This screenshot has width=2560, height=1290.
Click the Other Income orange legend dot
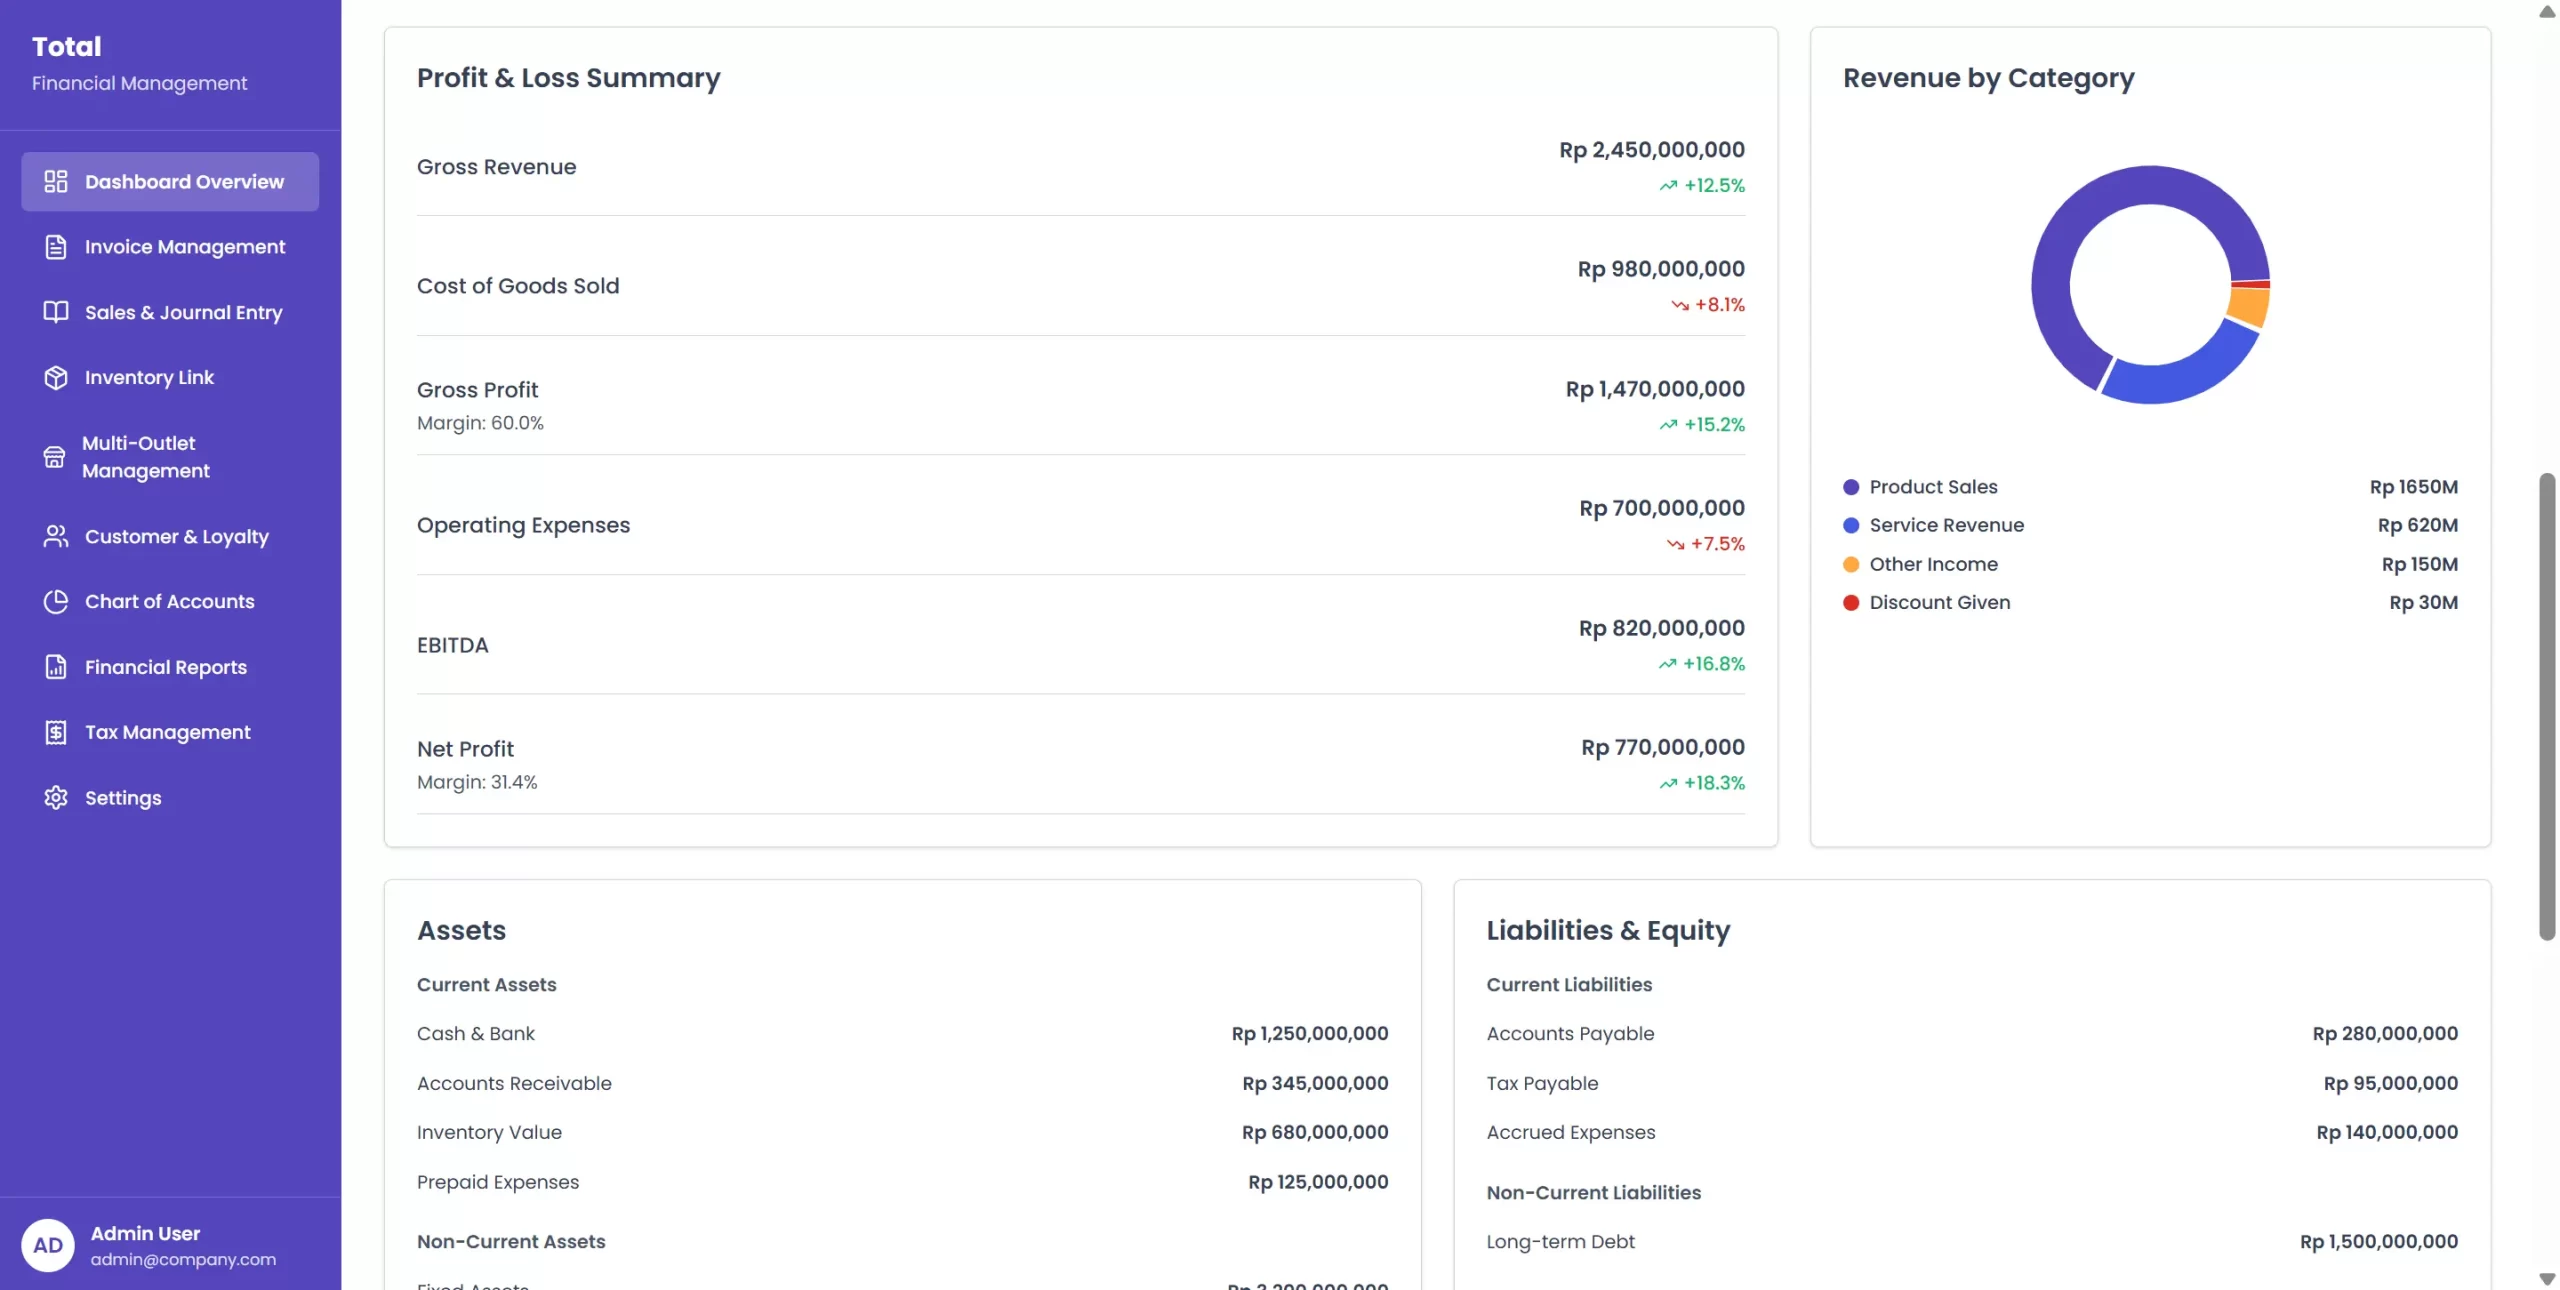(1851, 564)
